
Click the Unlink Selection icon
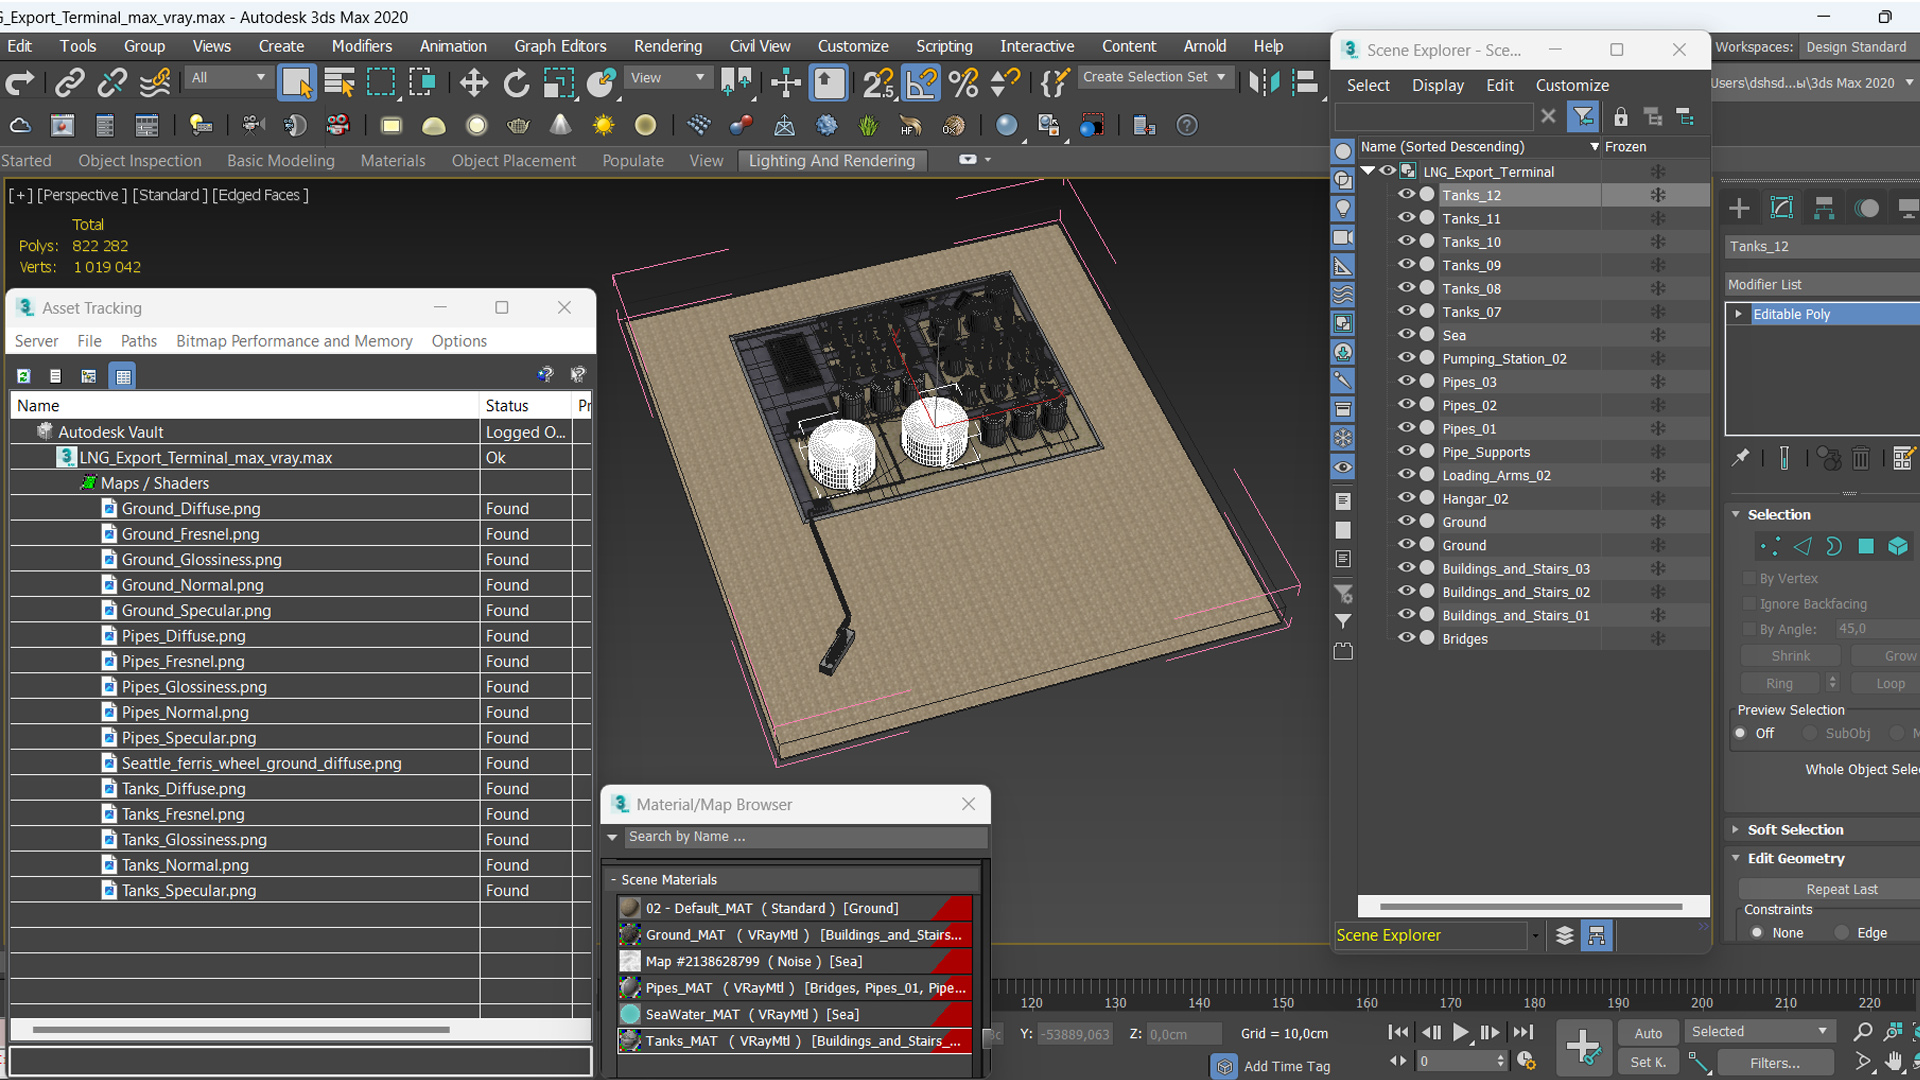point(112,83)
